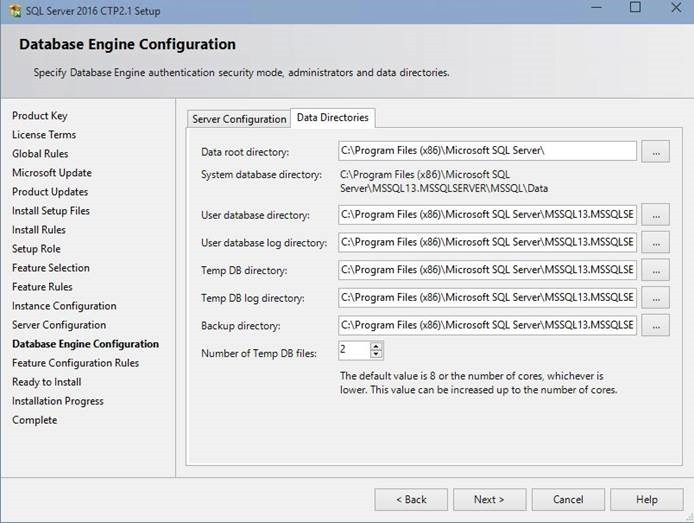
Task: Select Install Rules step in sidebar
Action: pos(39,230)
